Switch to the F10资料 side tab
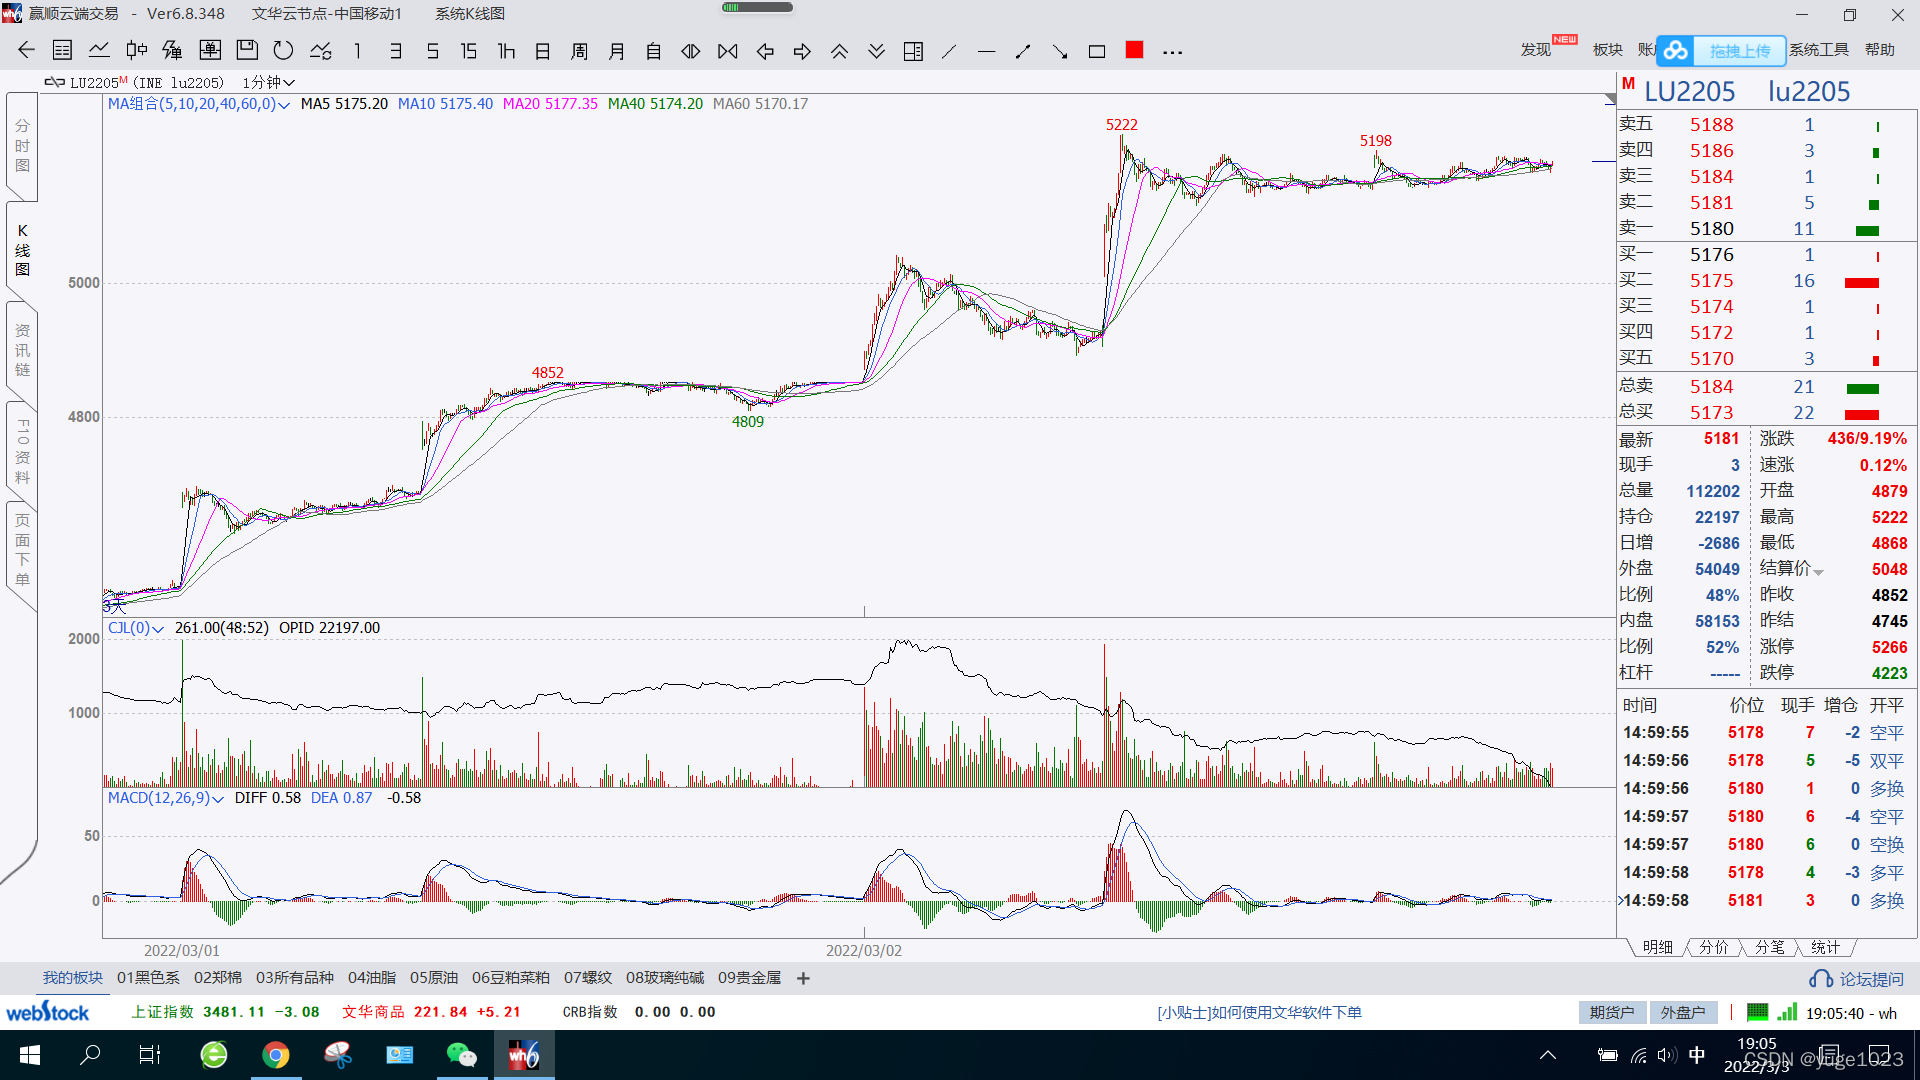This screenshot has width=1920, height=1080. pyautogui.click(x=22, y=450)
